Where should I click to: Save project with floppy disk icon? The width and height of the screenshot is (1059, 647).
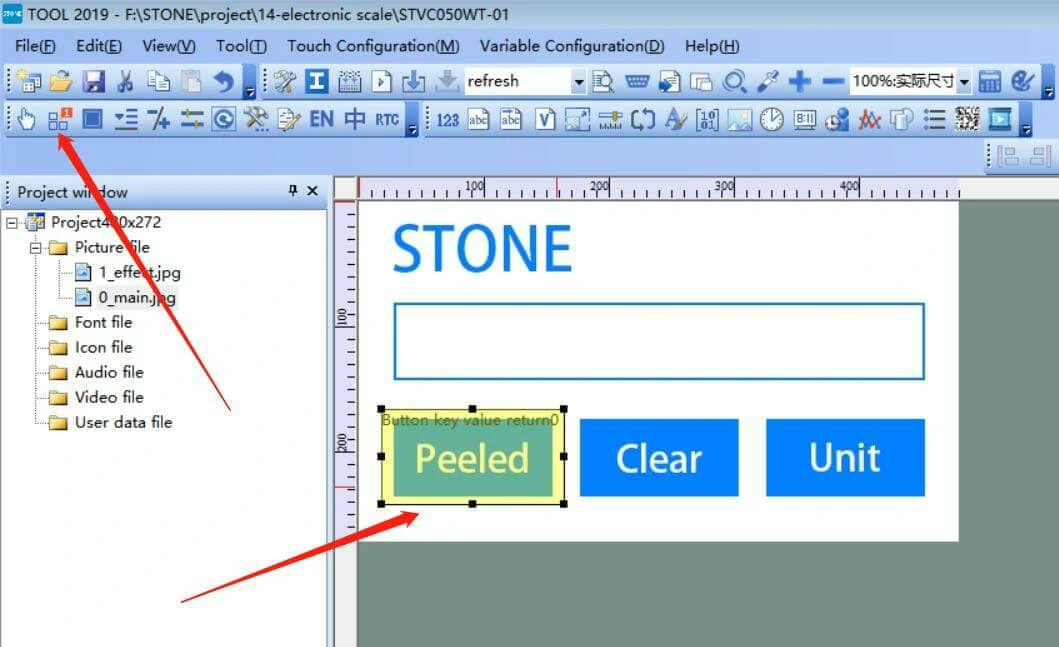pyautogui.click(x=93, y=81)
